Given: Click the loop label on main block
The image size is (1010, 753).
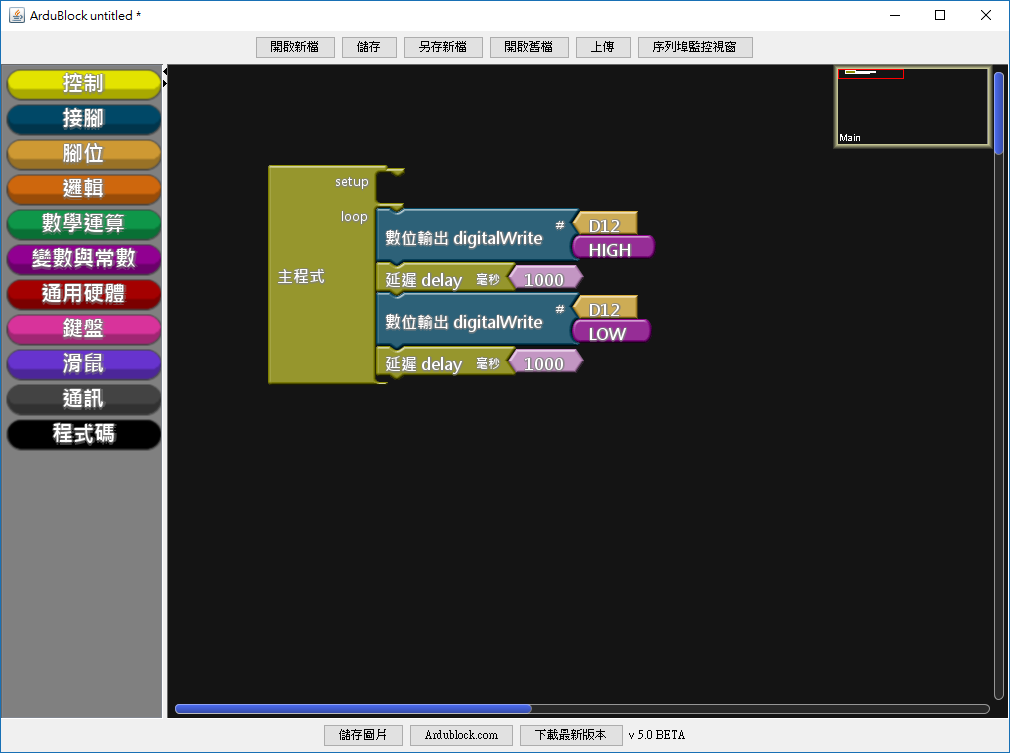Looking at the screenshot, I should click(354, 216).
